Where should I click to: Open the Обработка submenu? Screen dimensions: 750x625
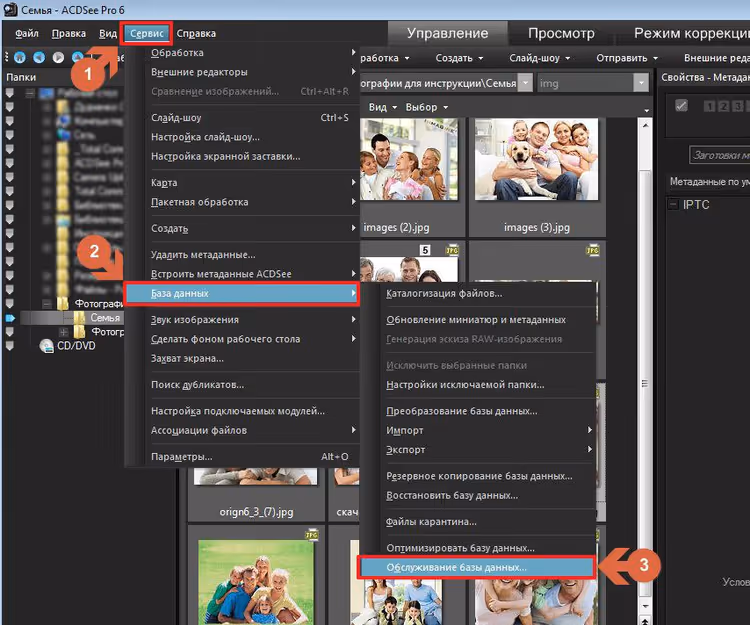point(242,53)
